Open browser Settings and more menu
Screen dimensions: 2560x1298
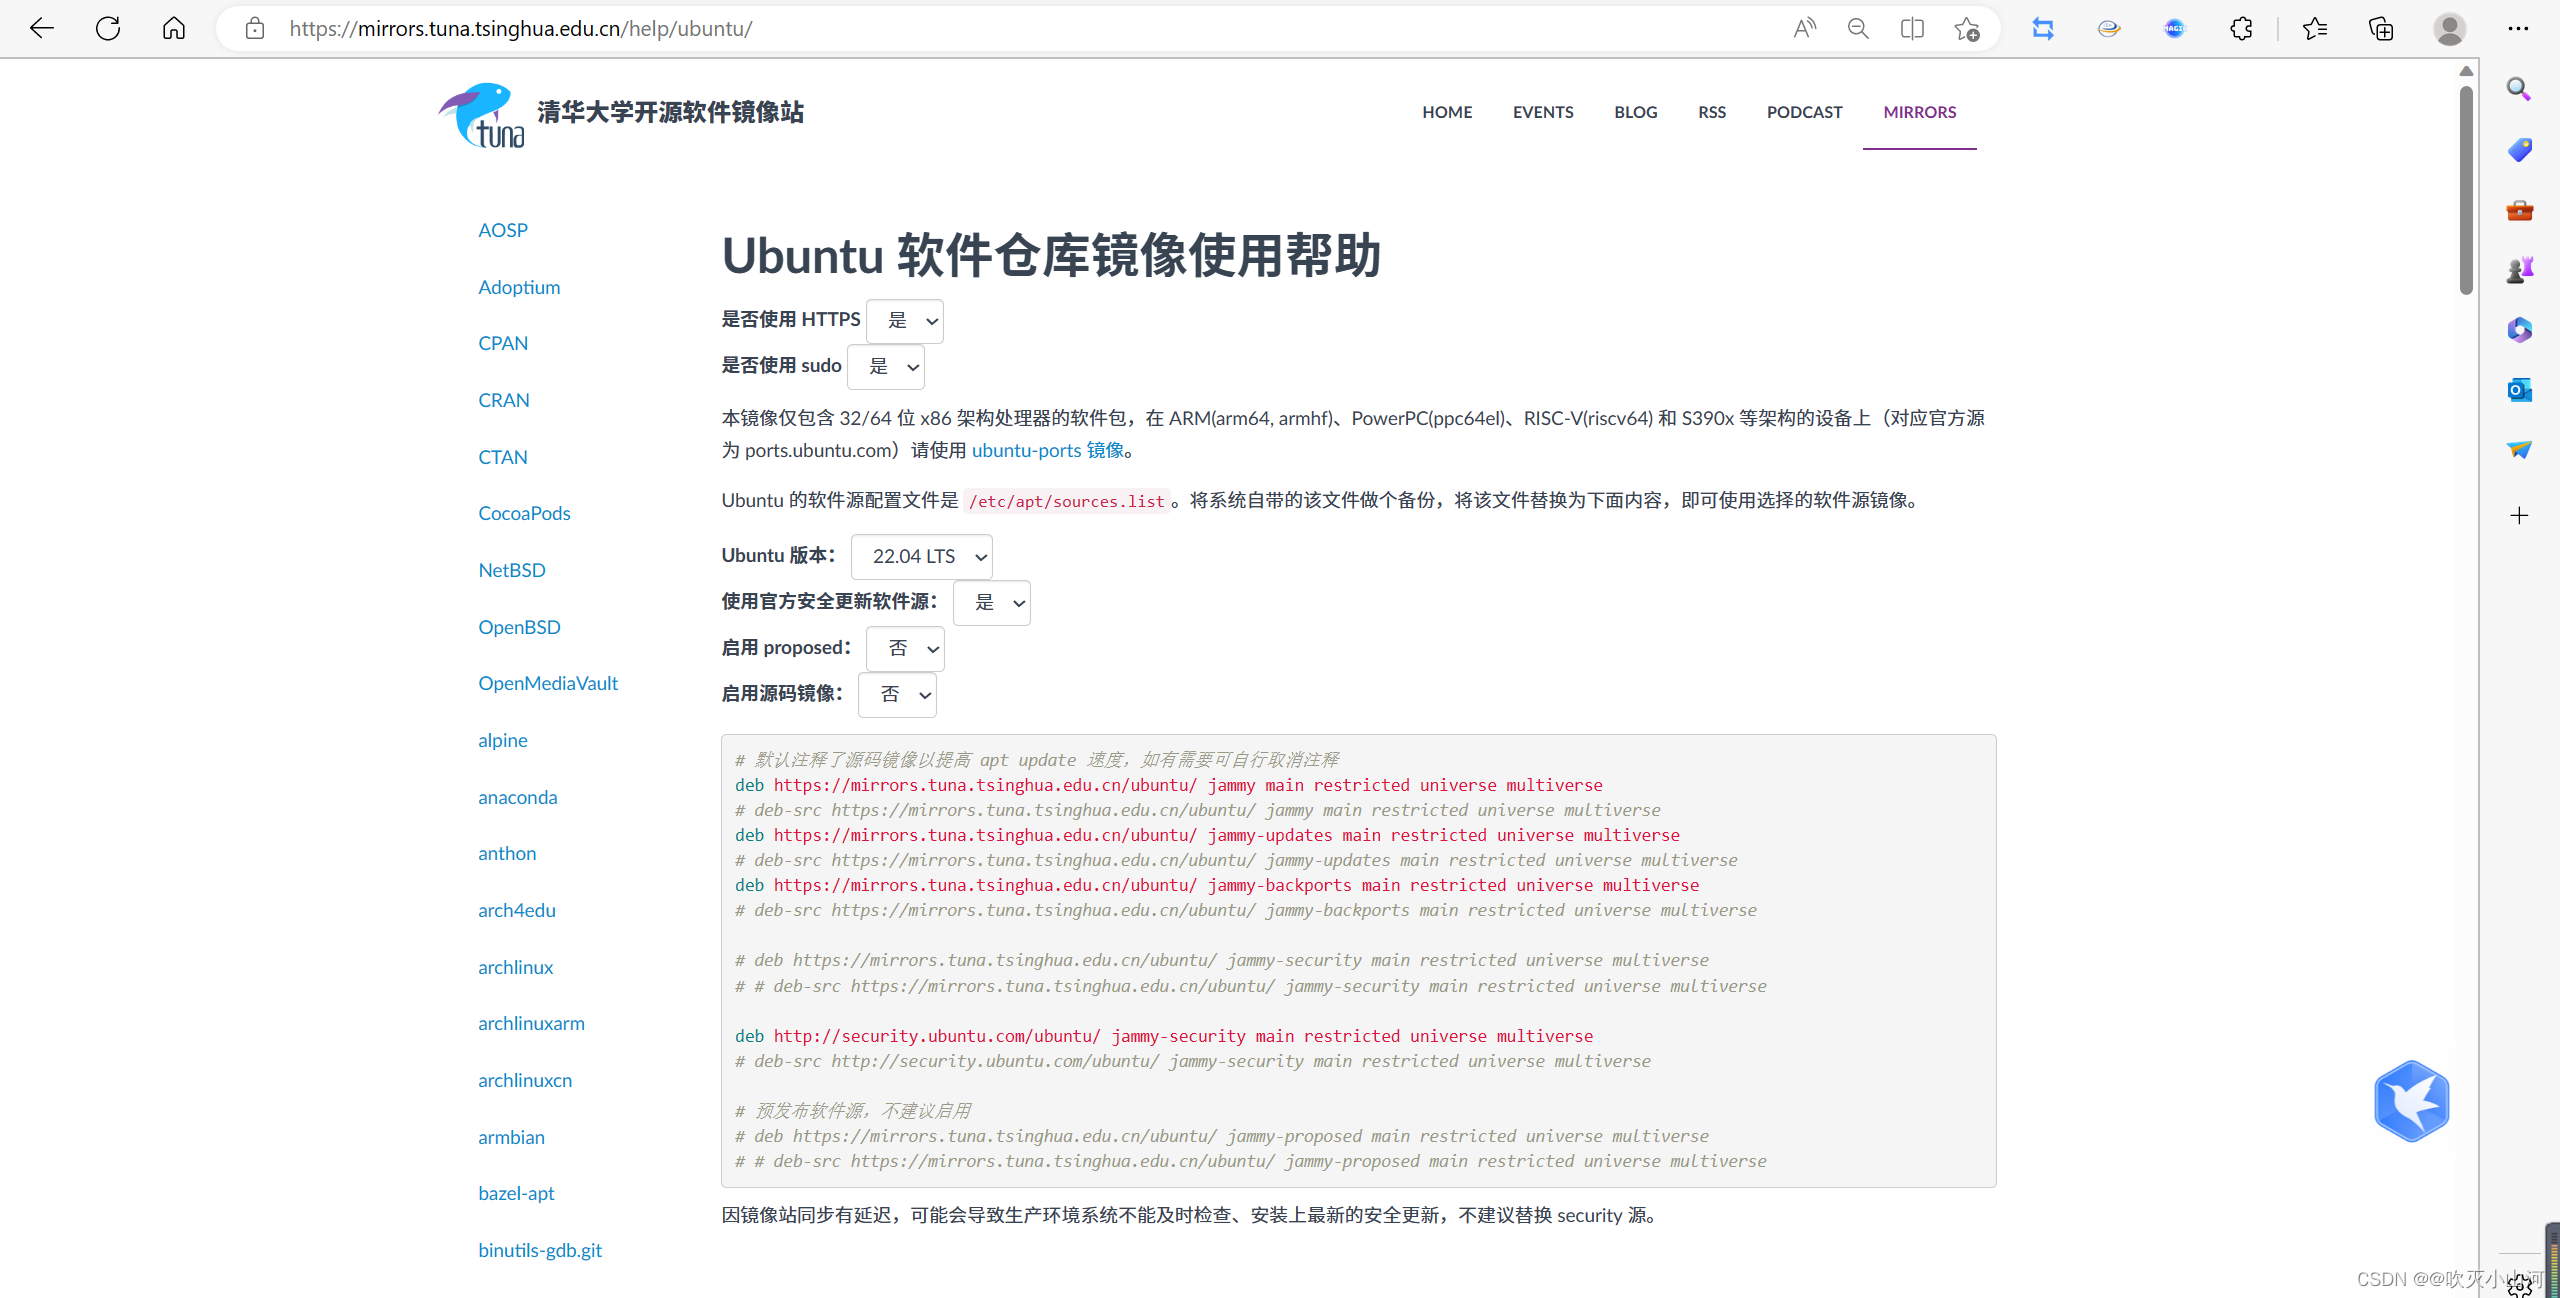(2518, 28)
